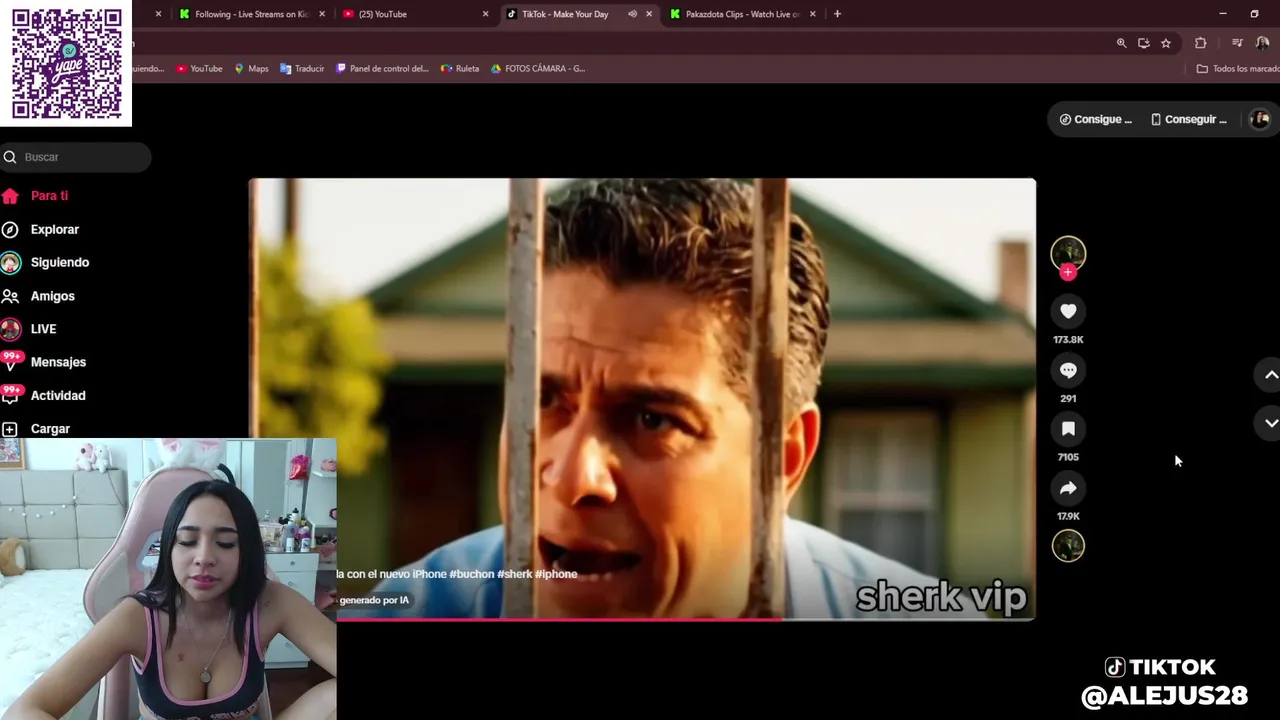The height and width of the screenshot is (720, 1280).
Task: Click the Buscar search field
Action: click(76, 157)
